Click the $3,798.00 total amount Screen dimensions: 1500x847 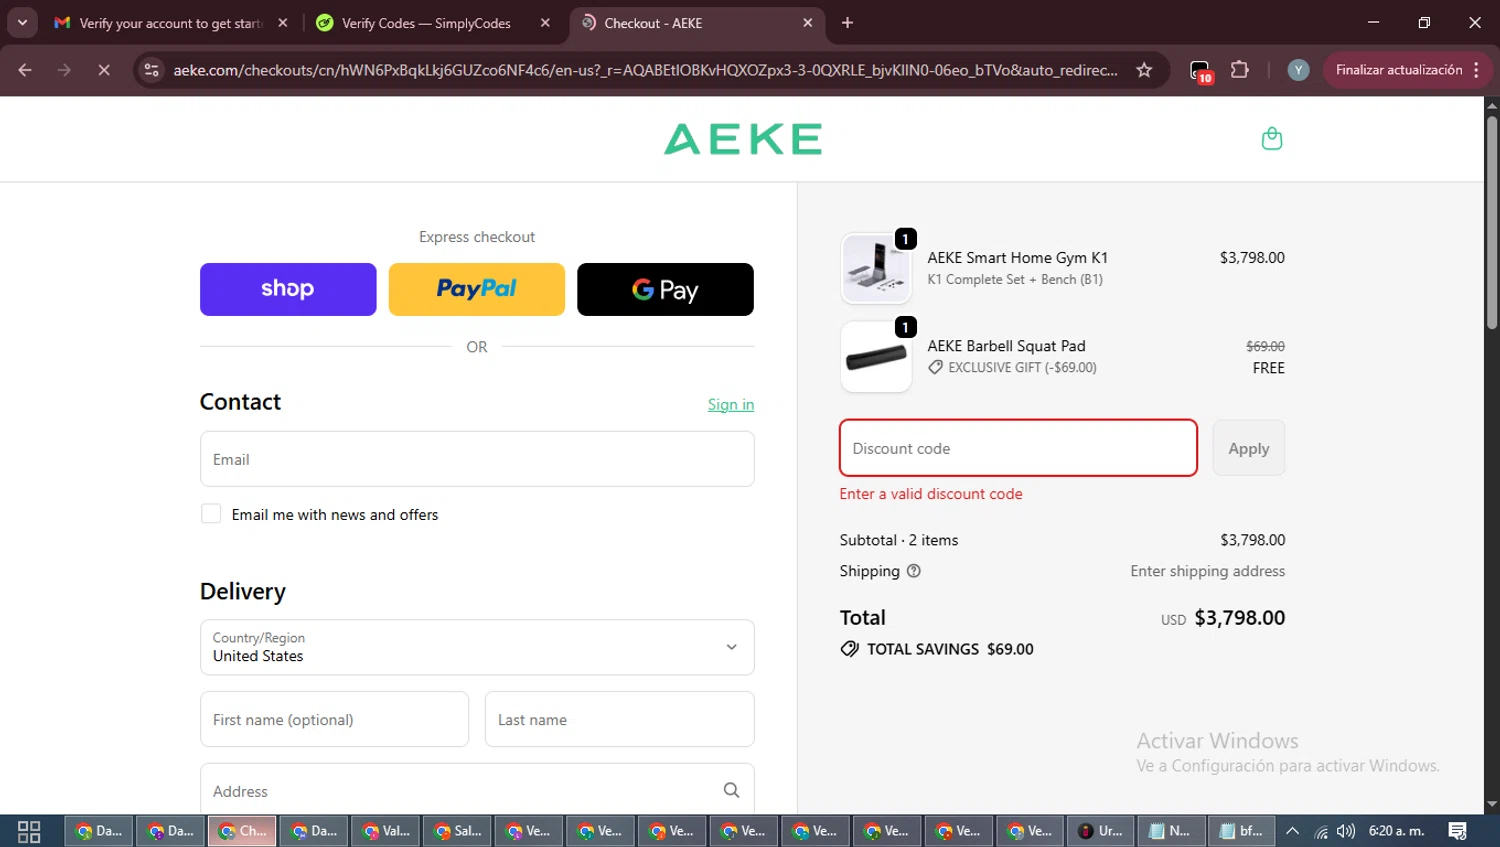(1239, 618)
